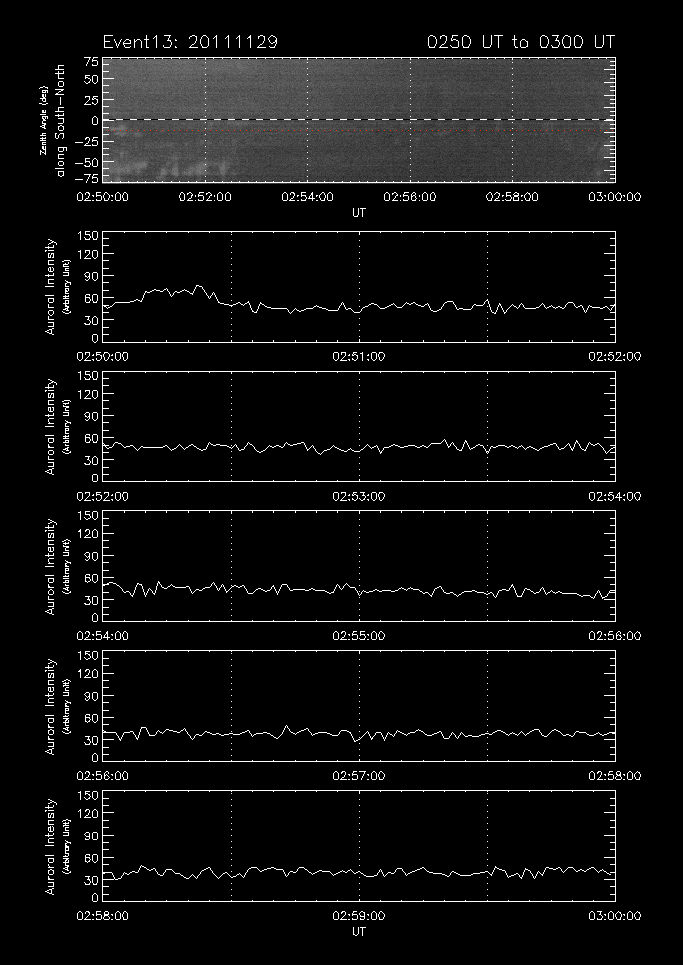Click the "UT" label beneath the keogram
Viewport: 683px width, 965px height.
tap(359, 212)
